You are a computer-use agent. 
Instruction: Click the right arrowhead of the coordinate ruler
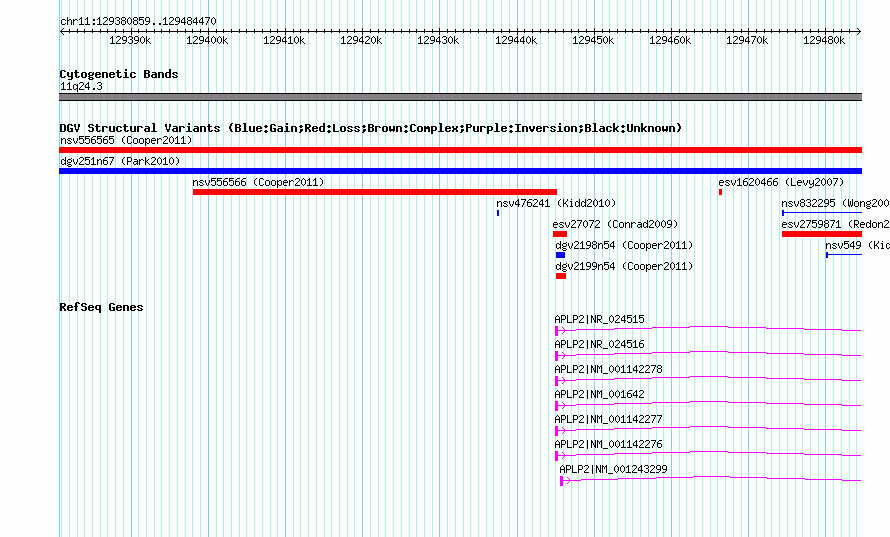pos(859,31)
